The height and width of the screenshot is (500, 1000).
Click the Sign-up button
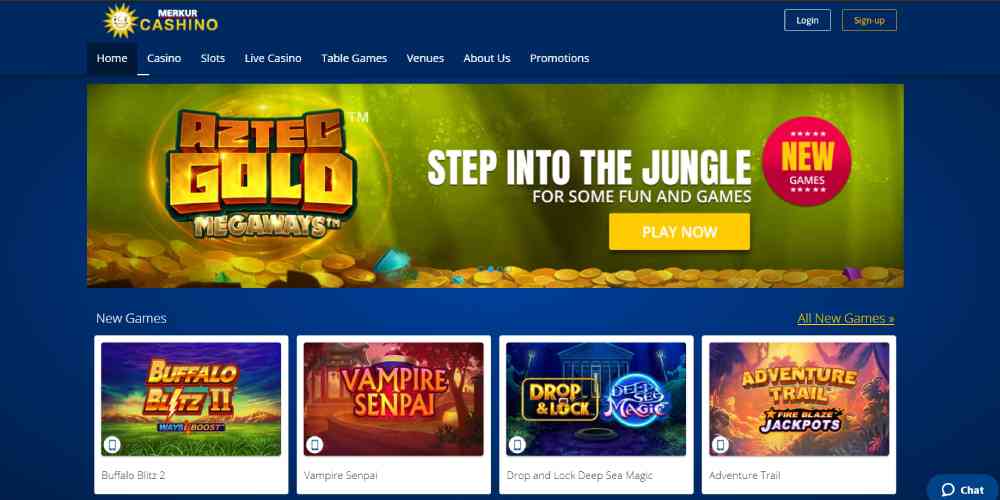coord(869,20)
